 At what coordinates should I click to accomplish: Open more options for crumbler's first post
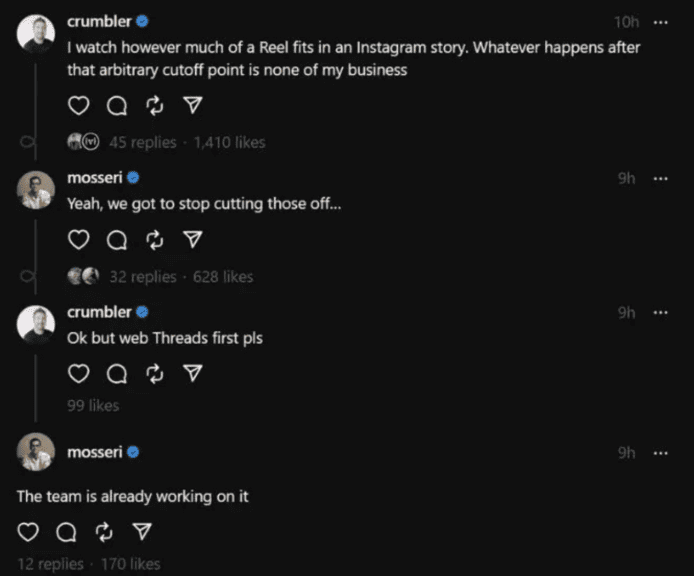coord(660,21)
